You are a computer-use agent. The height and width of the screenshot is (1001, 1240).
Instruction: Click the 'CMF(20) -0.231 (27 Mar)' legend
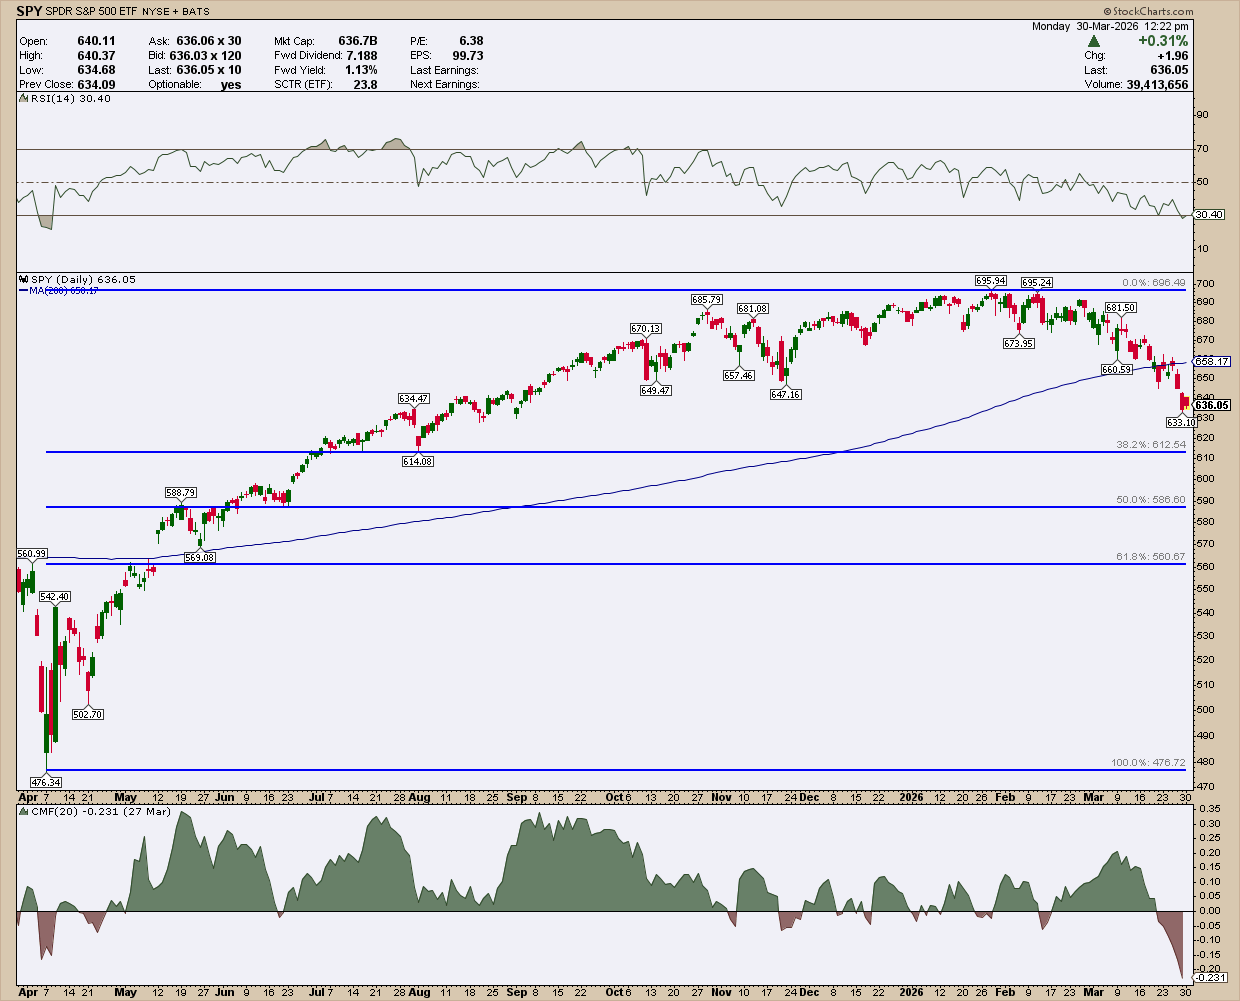tap(101, 812)
